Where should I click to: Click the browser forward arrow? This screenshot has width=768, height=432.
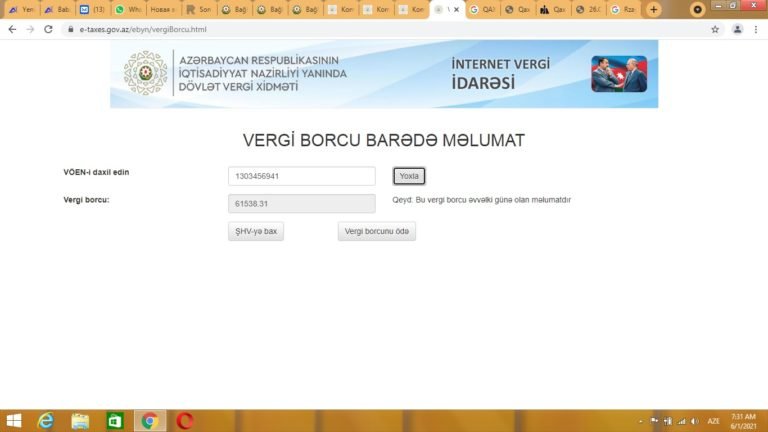coord(30,29)
